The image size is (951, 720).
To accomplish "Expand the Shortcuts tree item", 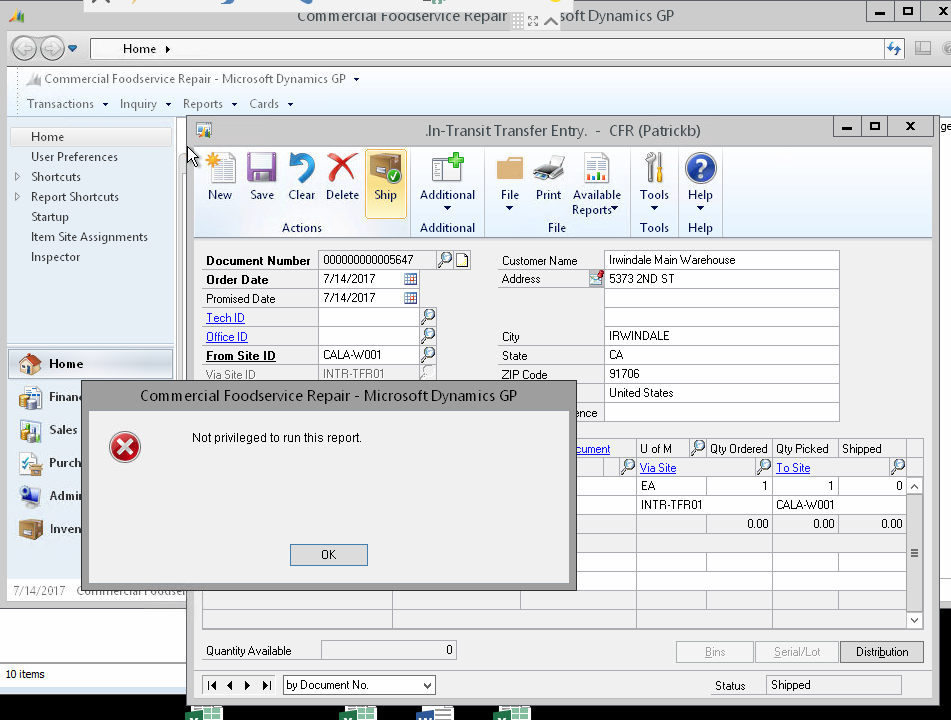I will (x=17, y=177).
